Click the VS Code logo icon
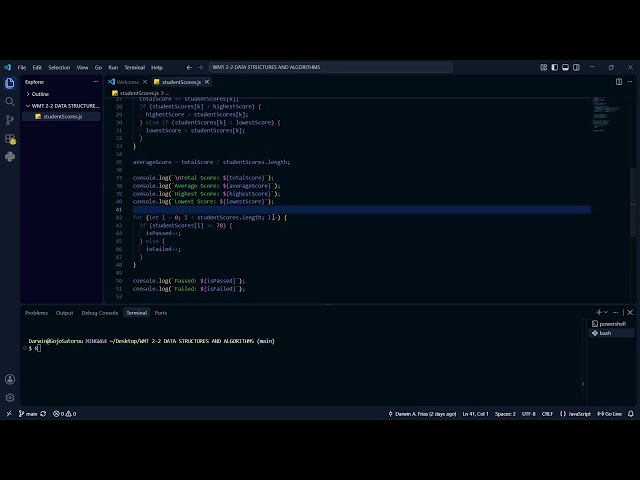640x480 pixels. (x=7, y=67)
